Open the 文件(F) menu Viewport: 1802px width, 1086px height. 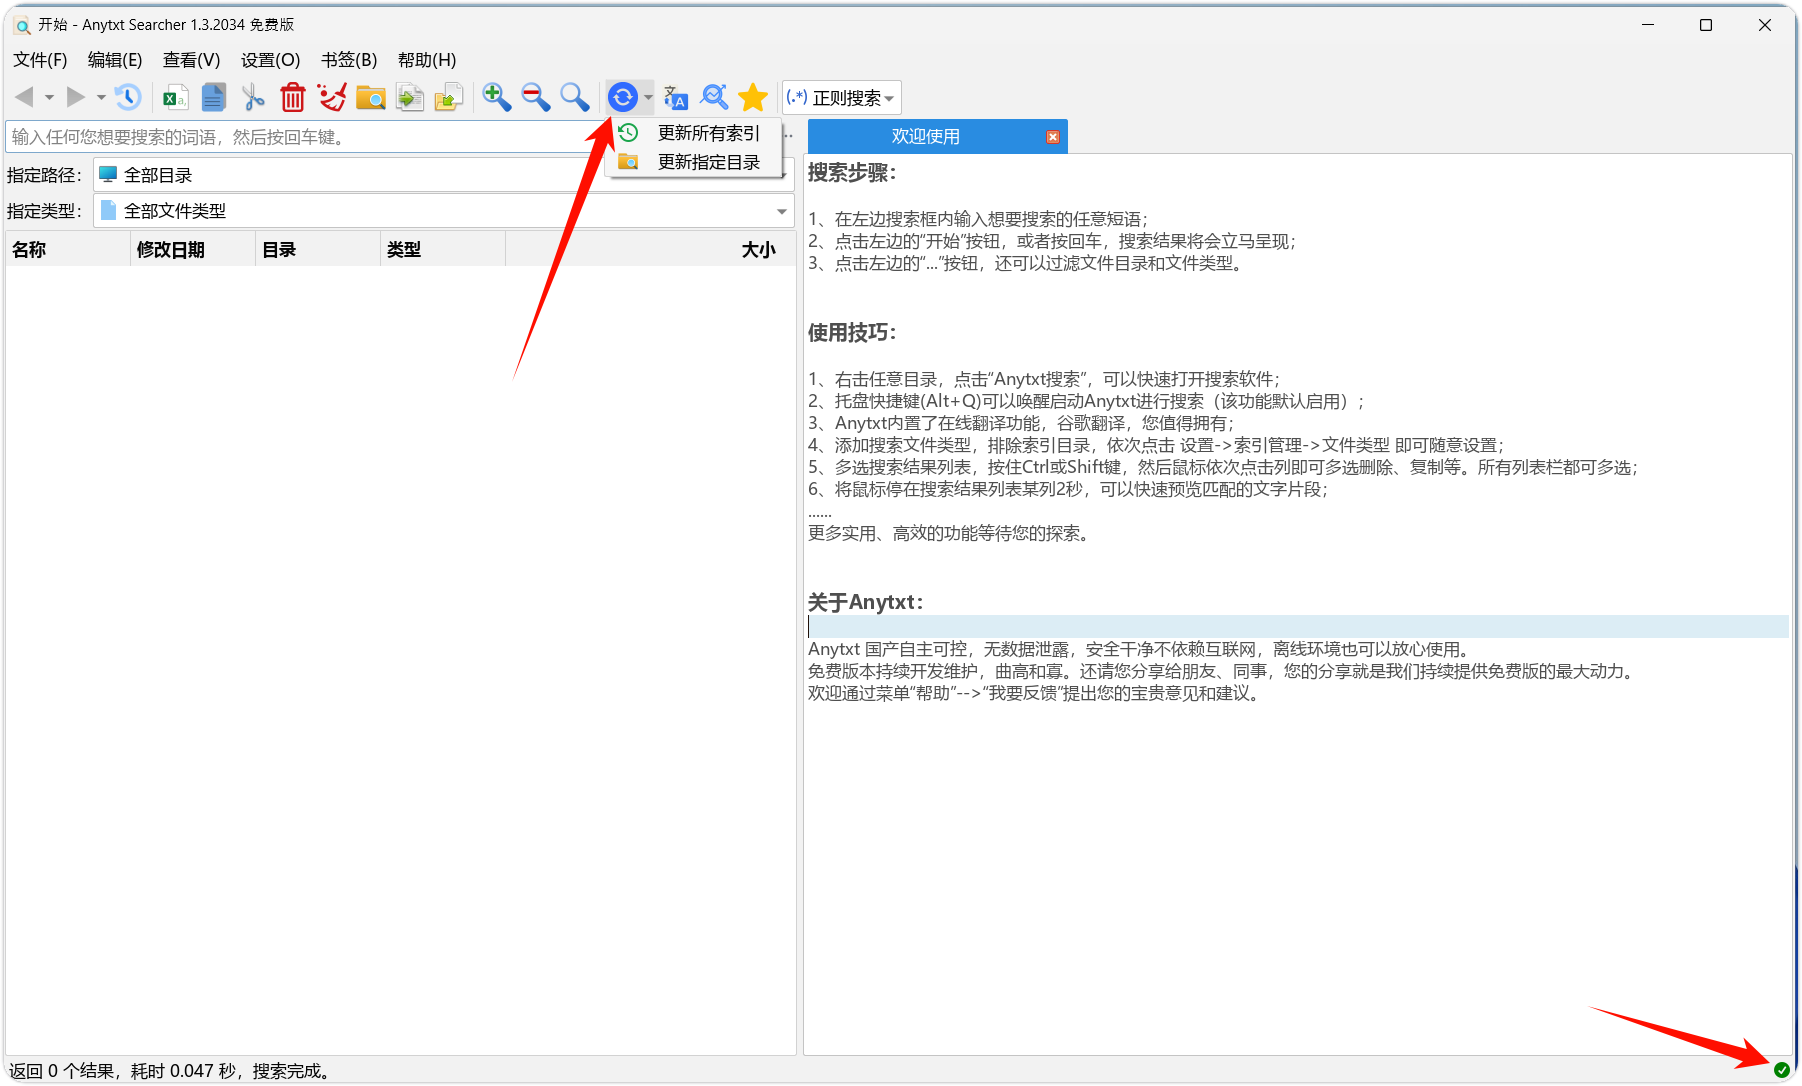point(40,60)
